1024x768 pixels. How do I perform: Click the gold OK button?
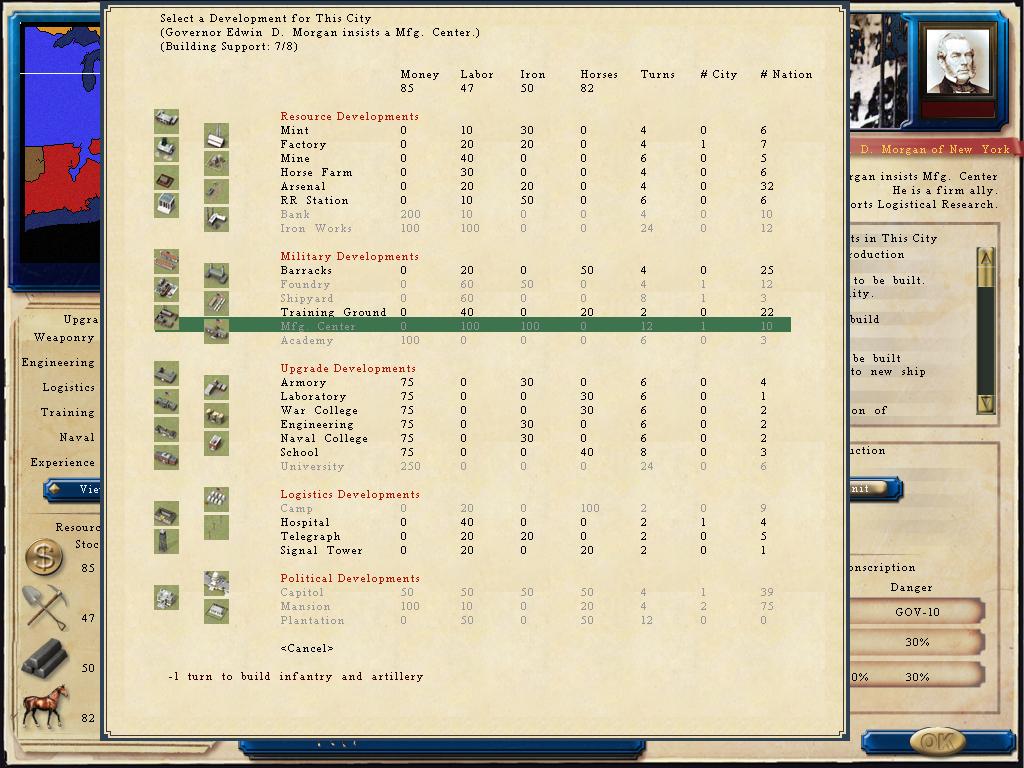tap(937, 742)
